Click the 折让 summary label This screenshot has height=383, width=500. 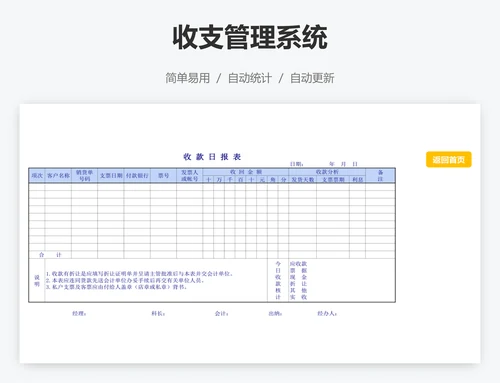click(298, 284)
